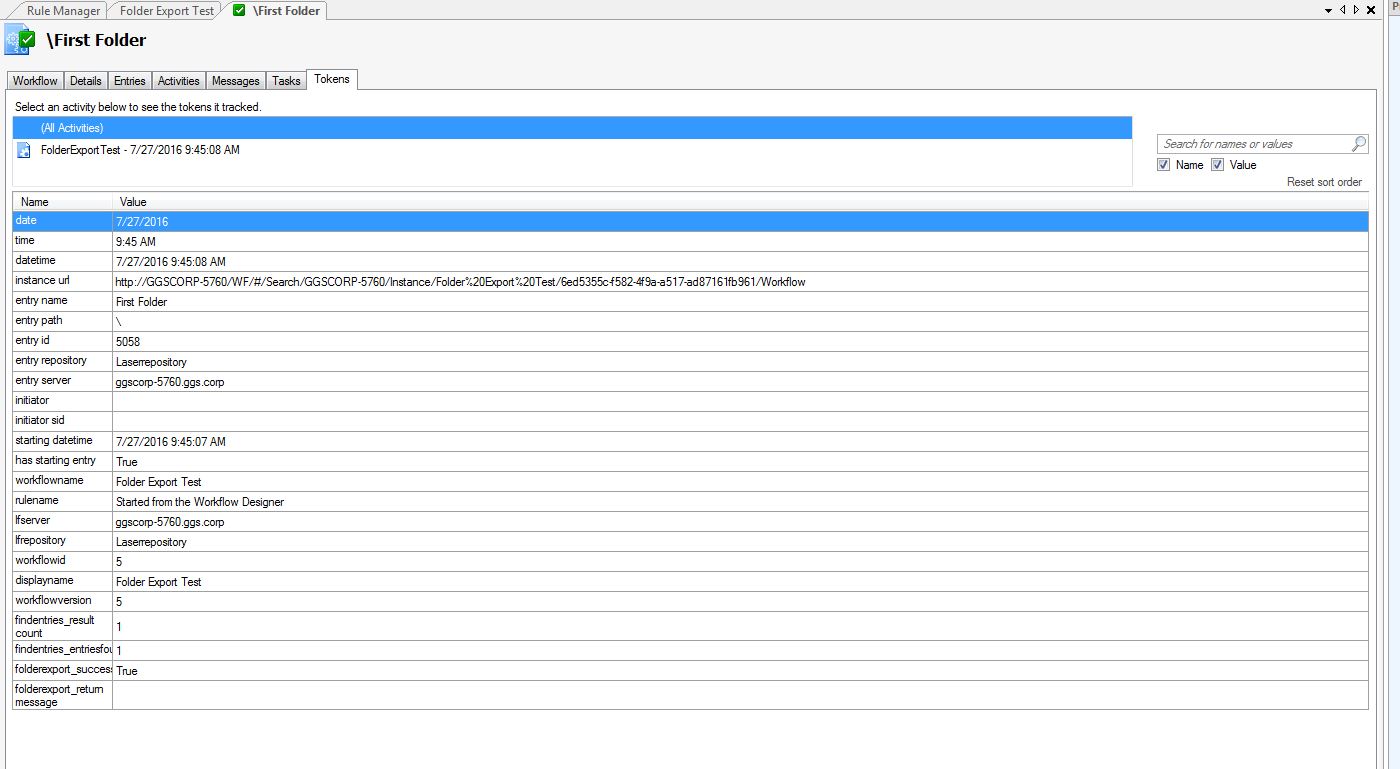Uncheck the Value search checkbox
The height and width of the screenshot is (769, 1400).
click(1217, 165)
